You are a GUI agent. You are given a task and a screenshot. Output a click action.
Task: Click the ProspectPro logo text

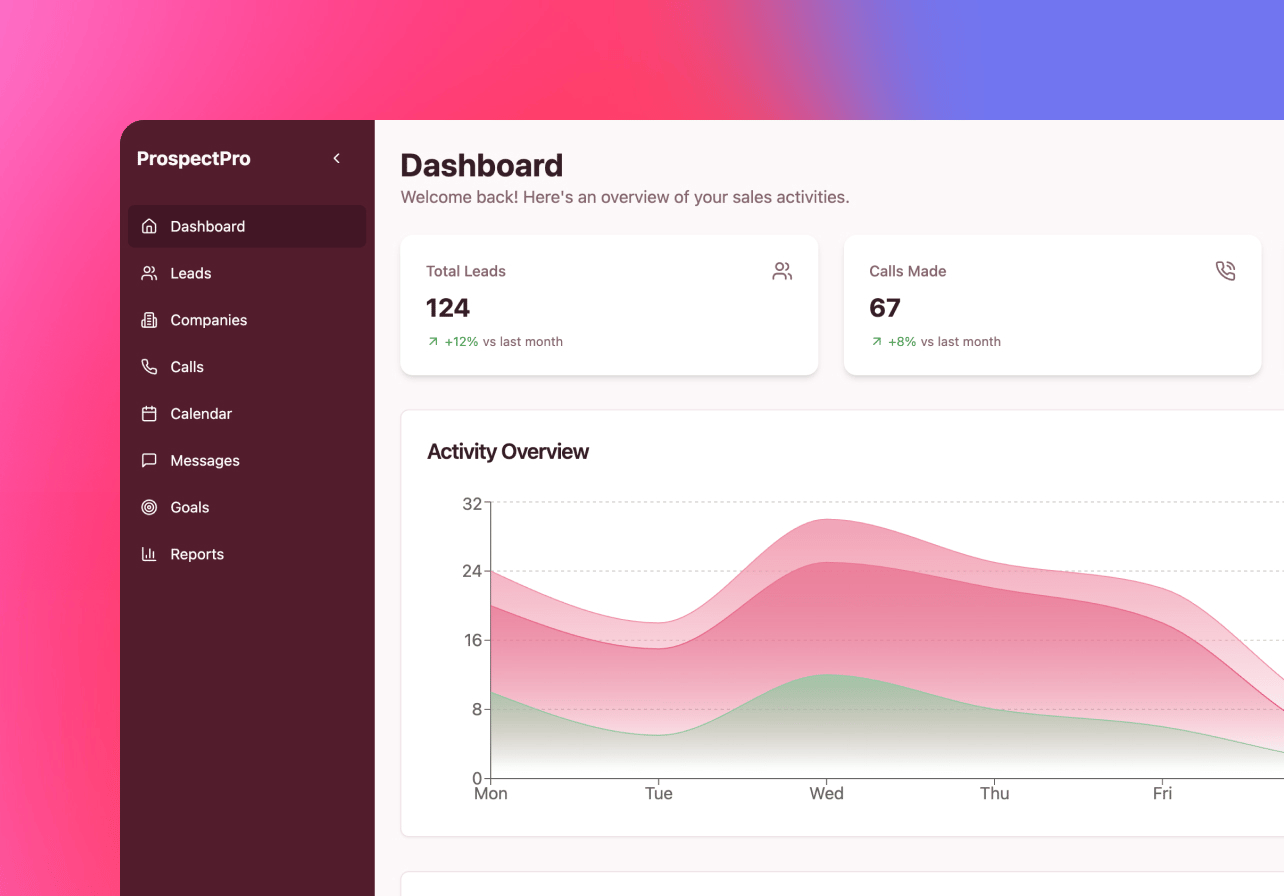coord(193,158)
